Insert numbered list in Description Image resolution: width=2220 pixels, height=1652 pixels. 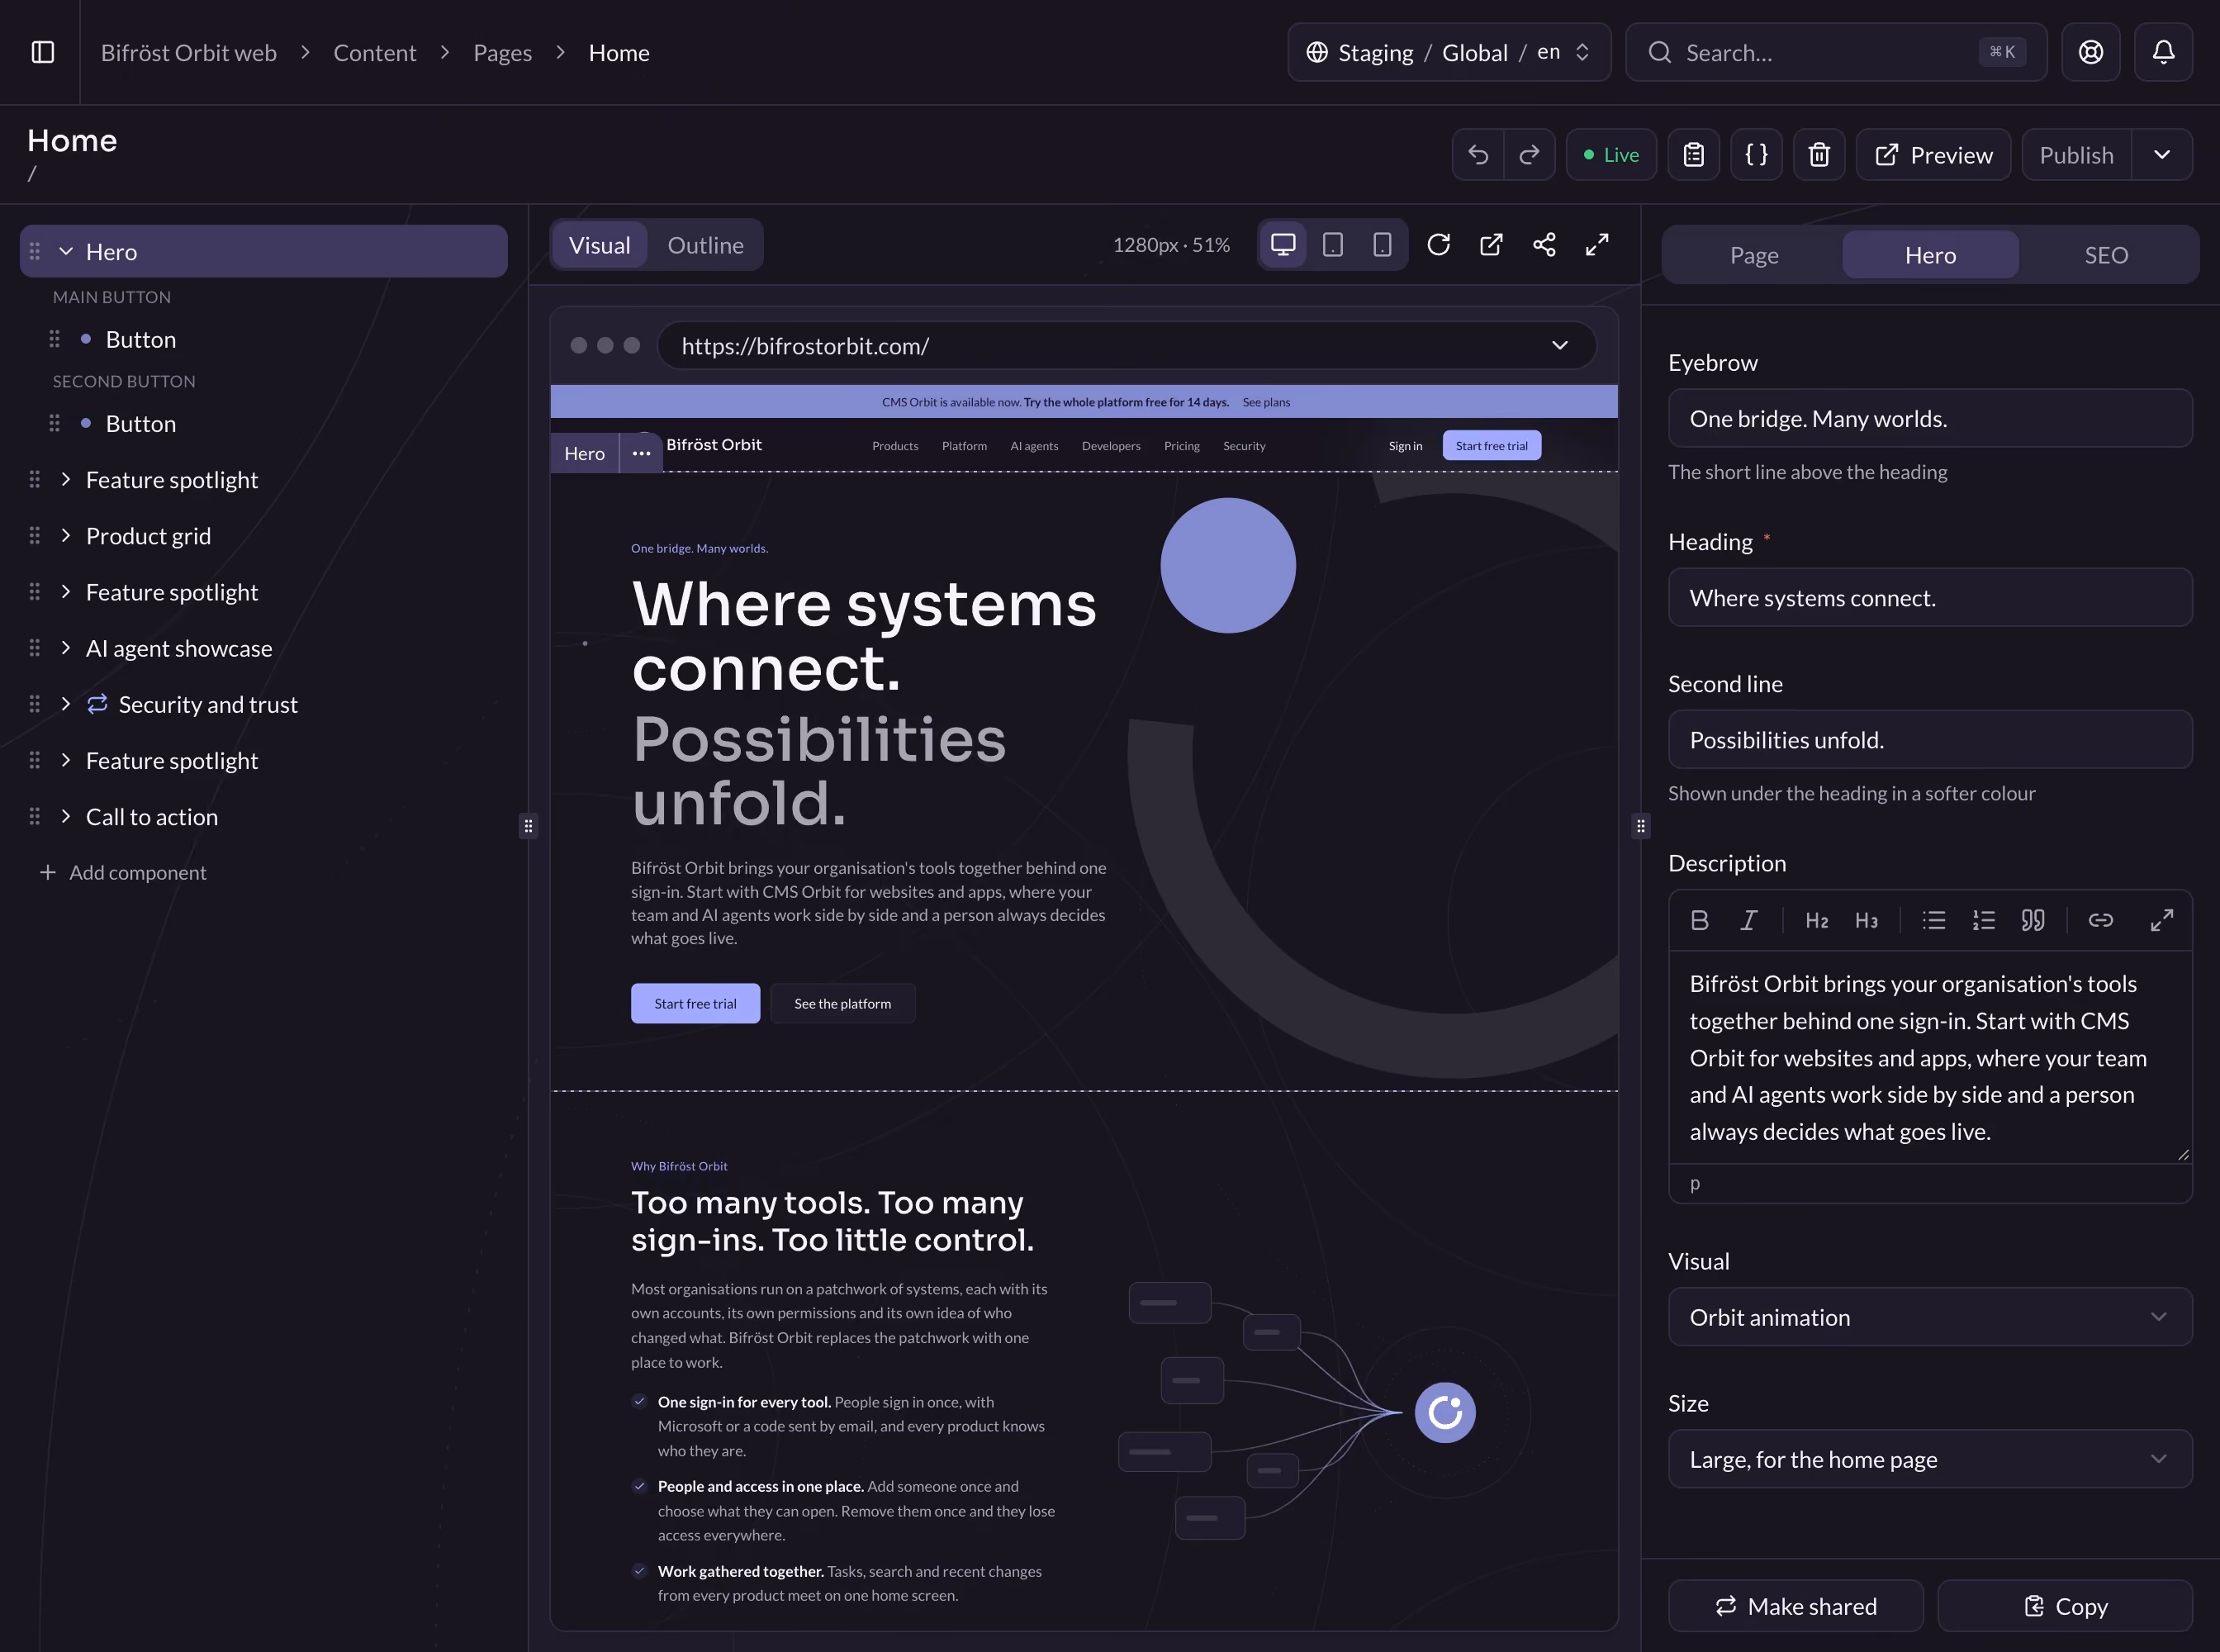click(x=1983, y=920)
